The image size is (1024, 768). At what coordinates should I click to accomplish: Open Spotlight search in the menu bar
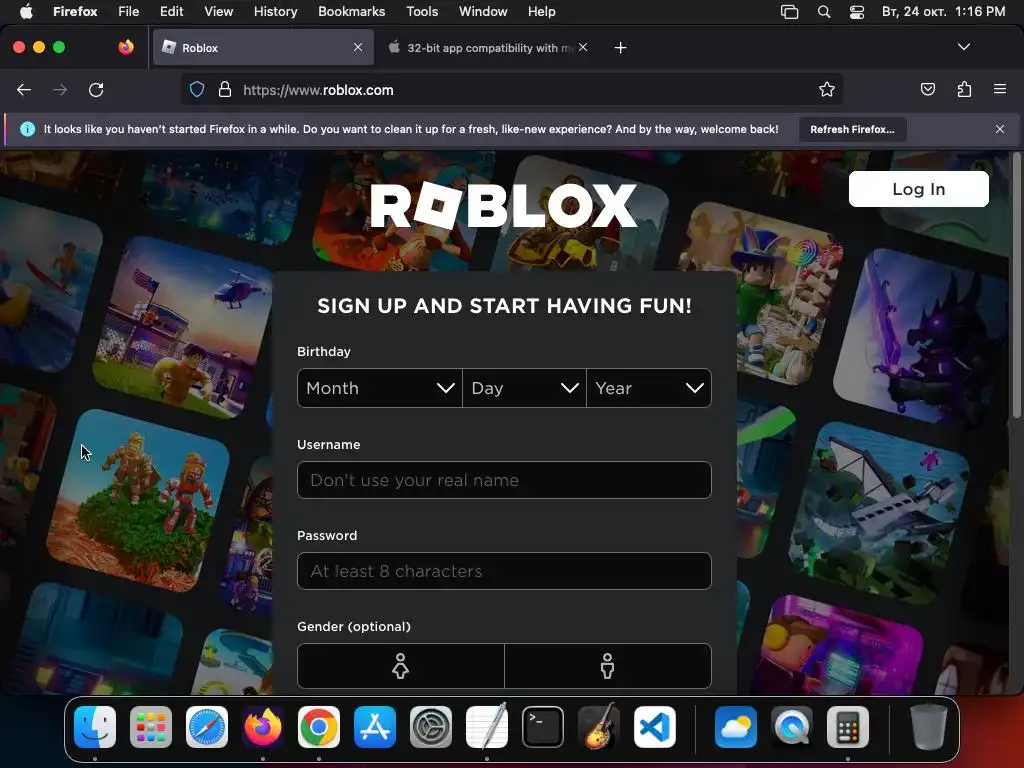[x=824, y=12]
